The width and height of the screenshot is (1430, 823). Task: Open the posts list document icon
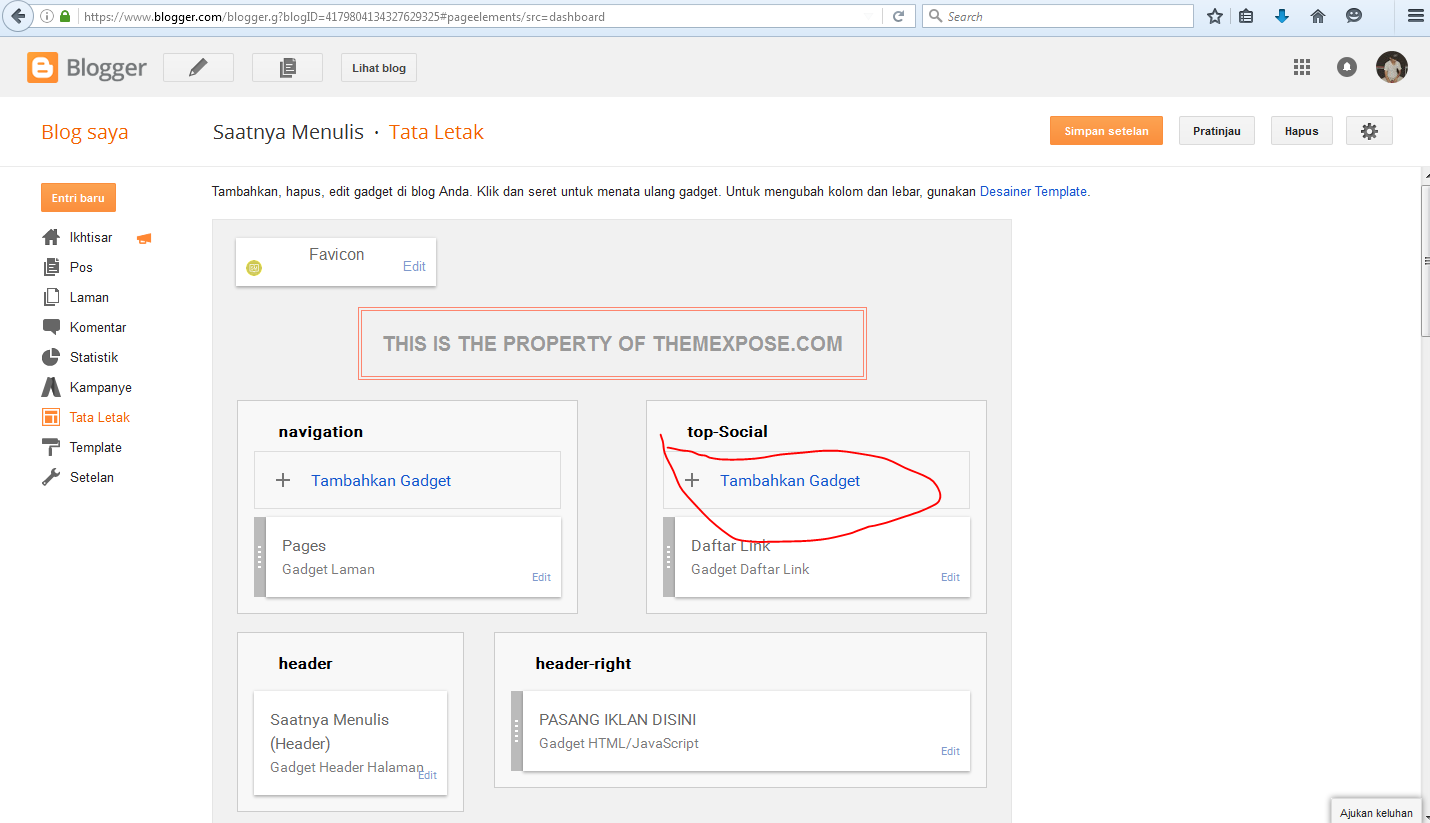(287, 67)
